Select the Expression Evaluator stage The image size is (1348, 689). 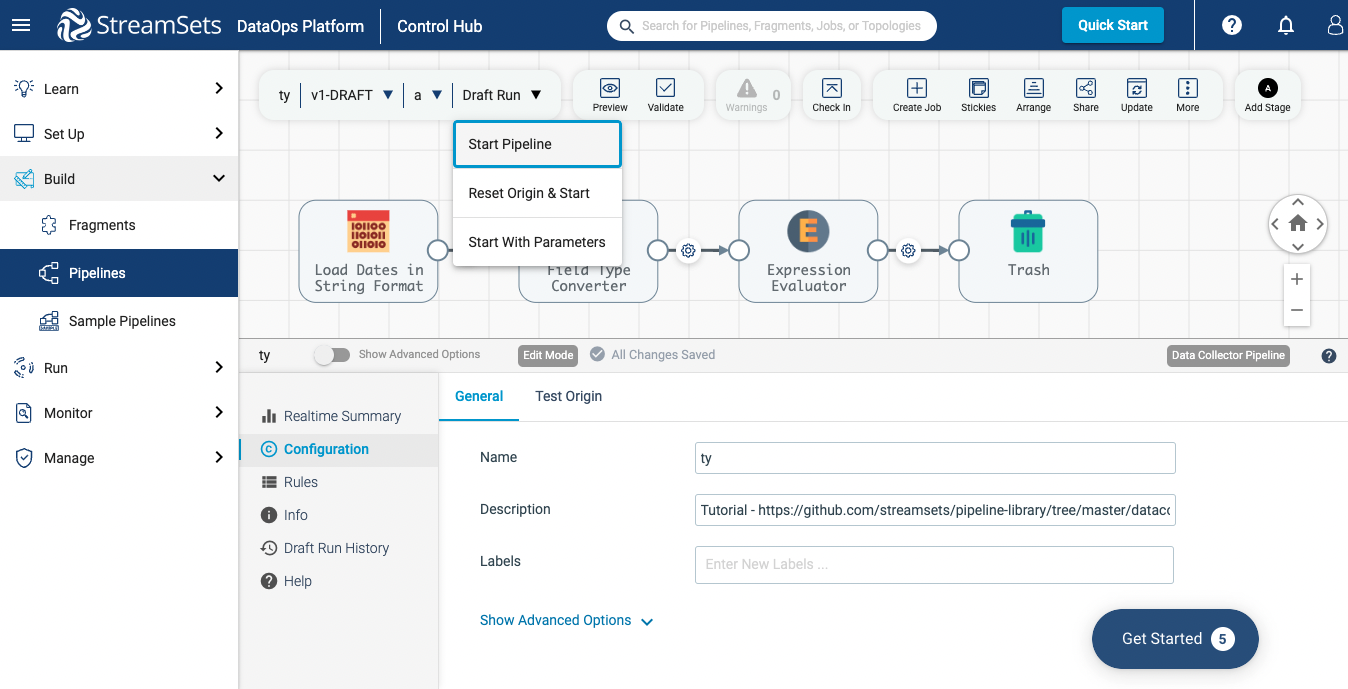coord(808,251)
